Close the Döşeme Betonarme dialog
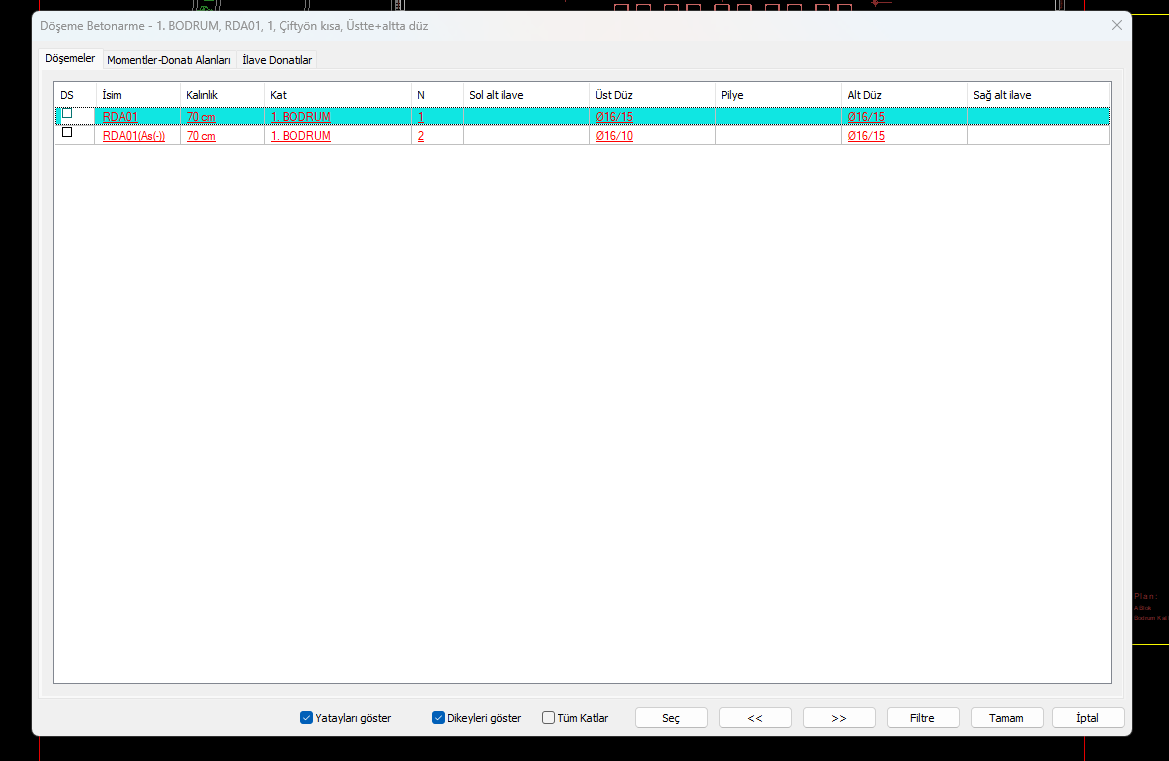 pyautogui.click(x=1117, y=25)
